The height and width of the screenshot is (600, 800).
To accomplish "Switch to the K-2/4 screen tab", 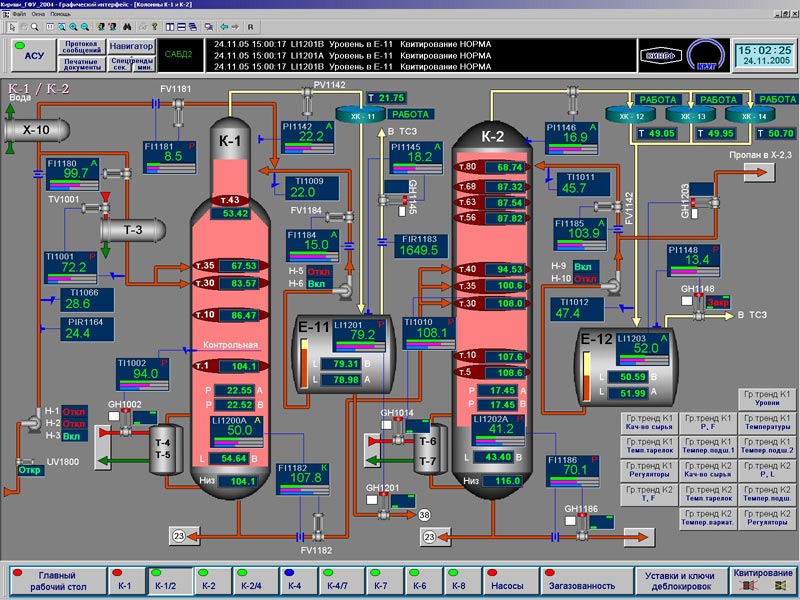I will tap(254, 585).
